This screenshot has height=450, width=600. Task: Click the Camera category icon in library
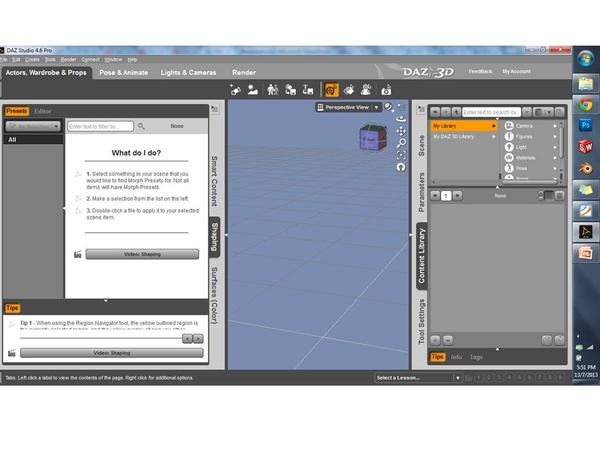pyautogui.click(x=509, y=126)
